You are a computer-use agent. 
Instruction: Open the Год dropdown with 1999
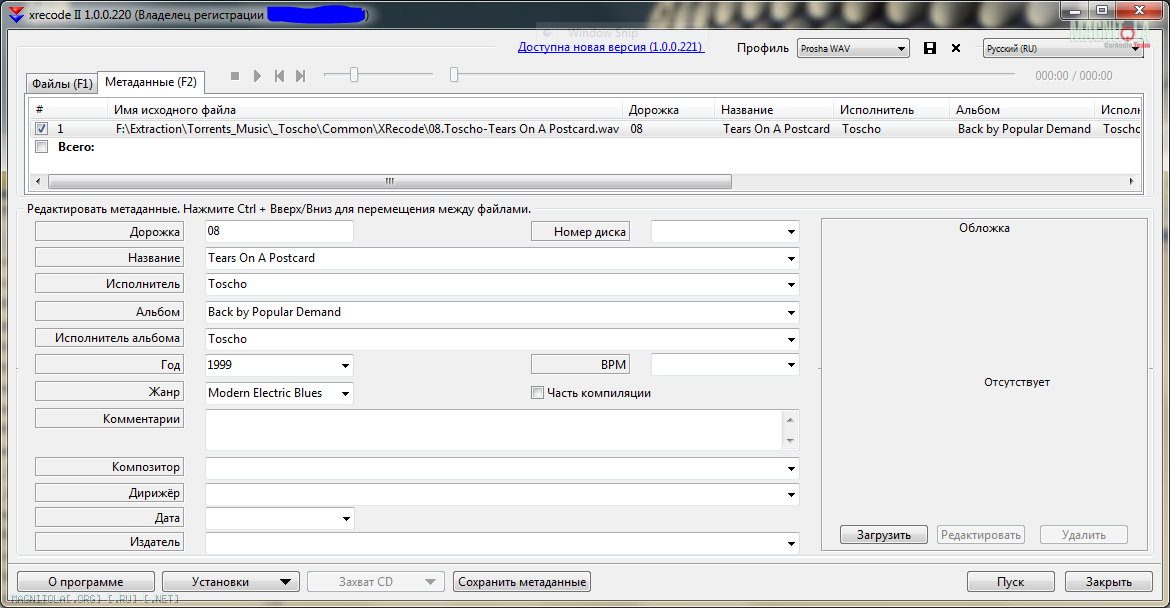346,366
